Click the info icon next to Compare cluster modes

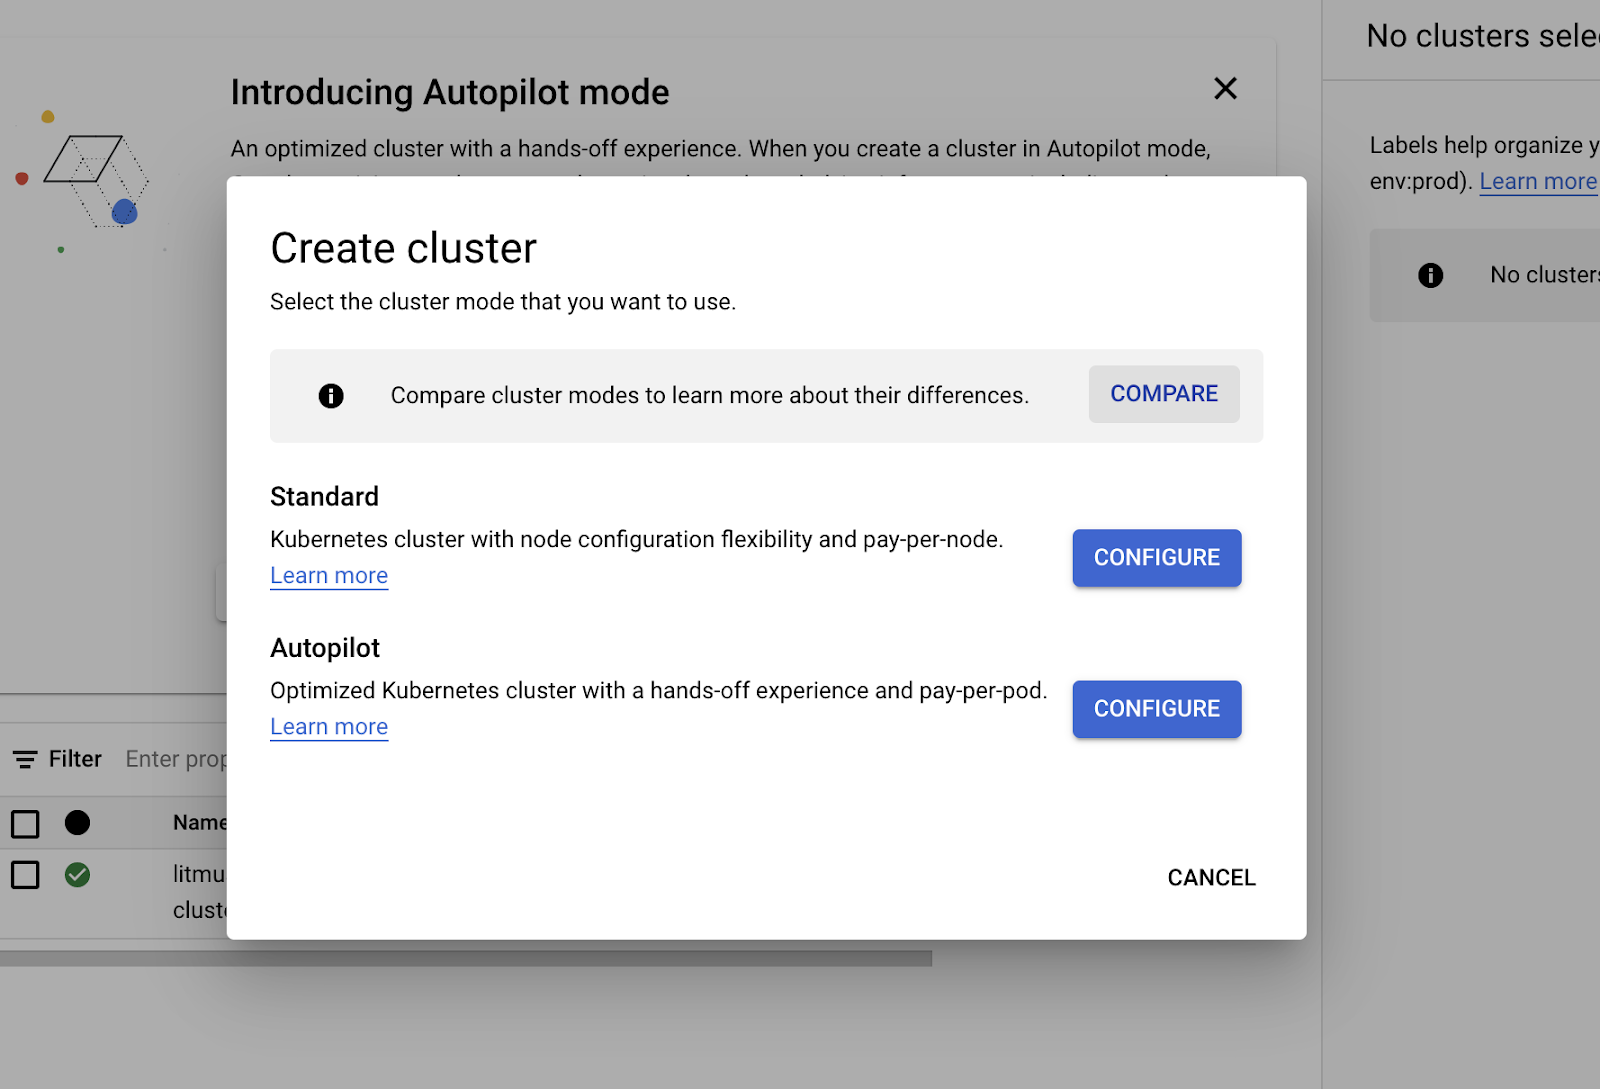tap(331, 396)
